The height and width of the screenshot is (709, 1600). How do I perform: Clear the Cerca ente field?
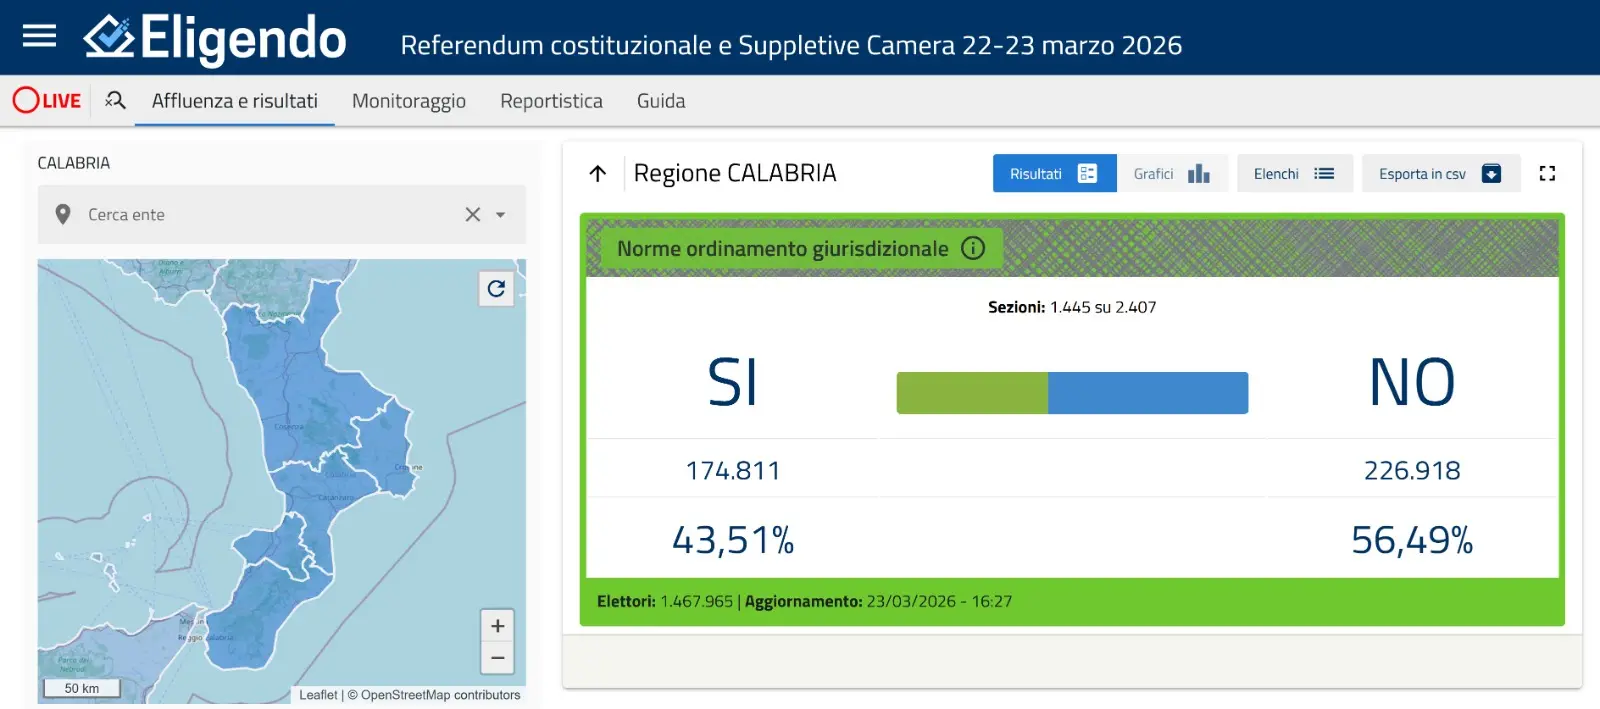[x=473, y=215]
